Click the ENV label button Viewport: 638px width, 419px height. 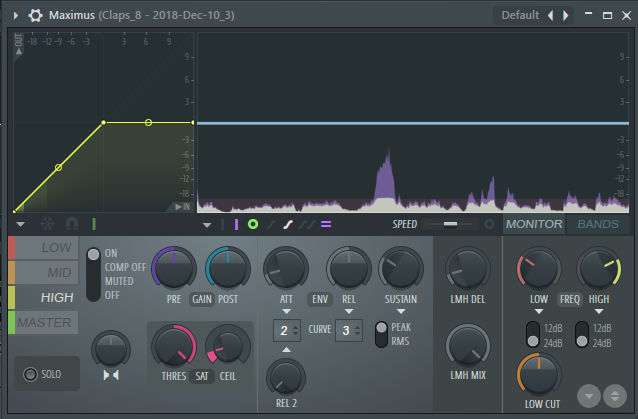pos(320,299)
